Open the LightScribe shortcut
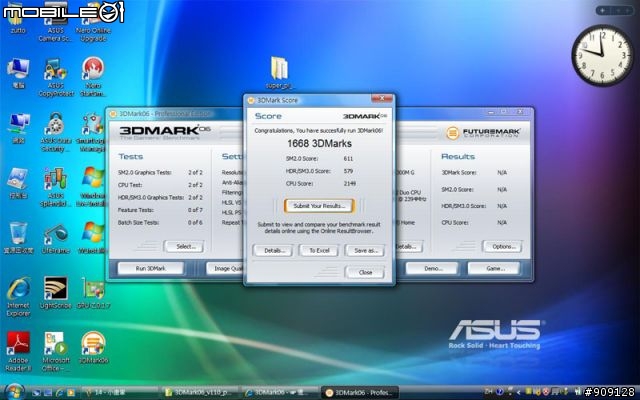 [x=56, y=293]
